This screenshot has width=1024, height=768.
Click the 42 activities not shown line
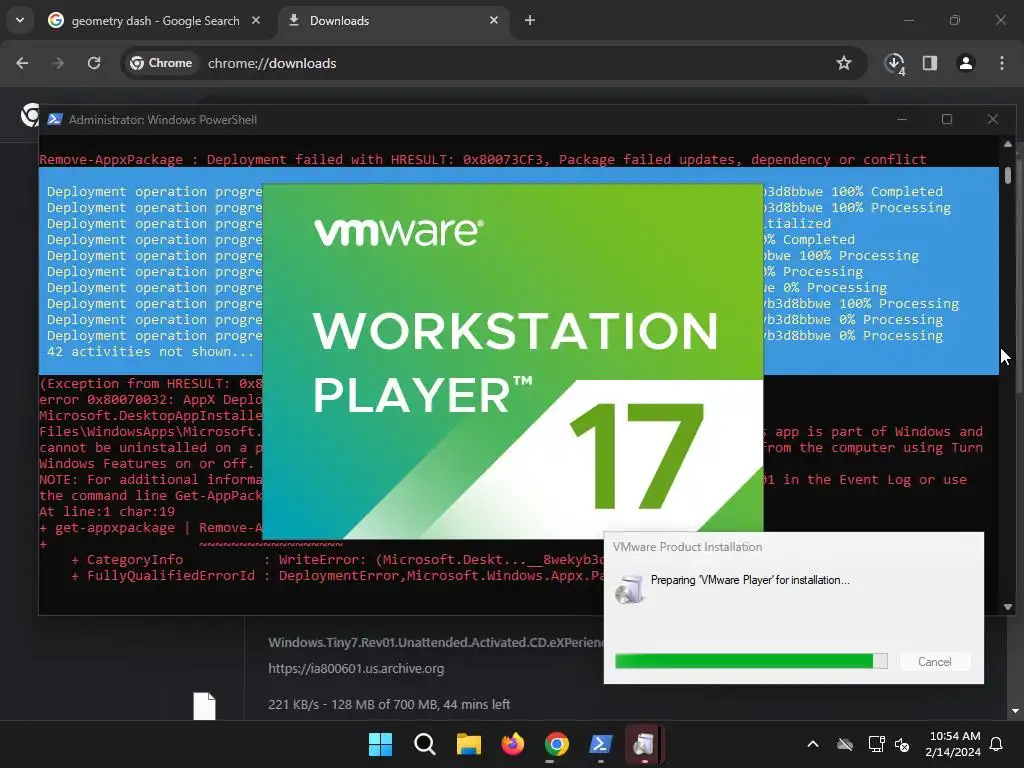pyautogui.click(x=150, y=351)
